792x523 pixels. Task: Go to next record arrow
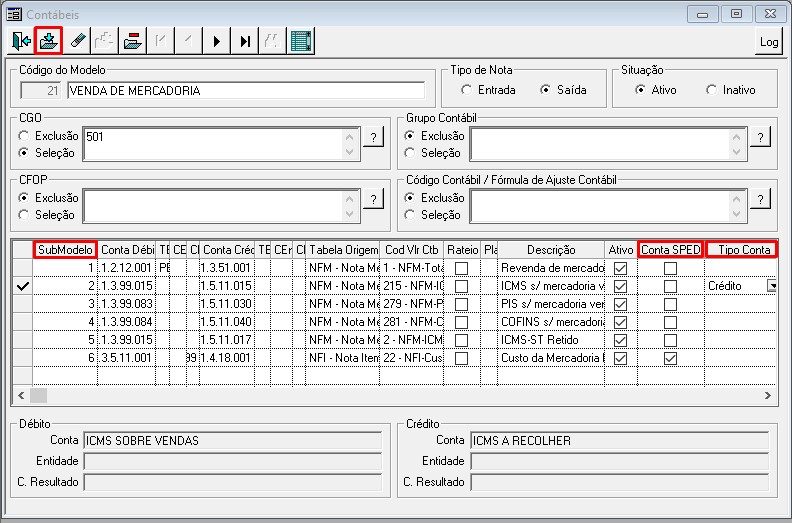(x=217, y=41)
